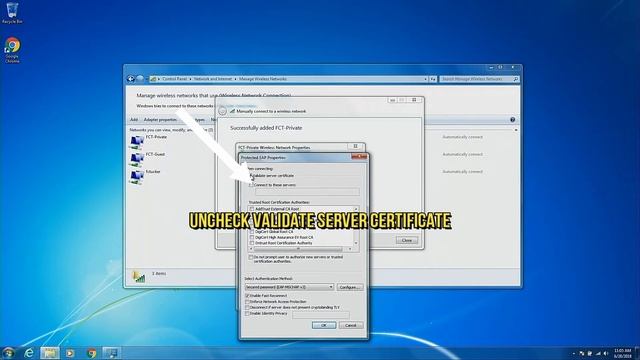Click the search magnifier in Control Panel
Screen dimensions: 640x360
516,79
